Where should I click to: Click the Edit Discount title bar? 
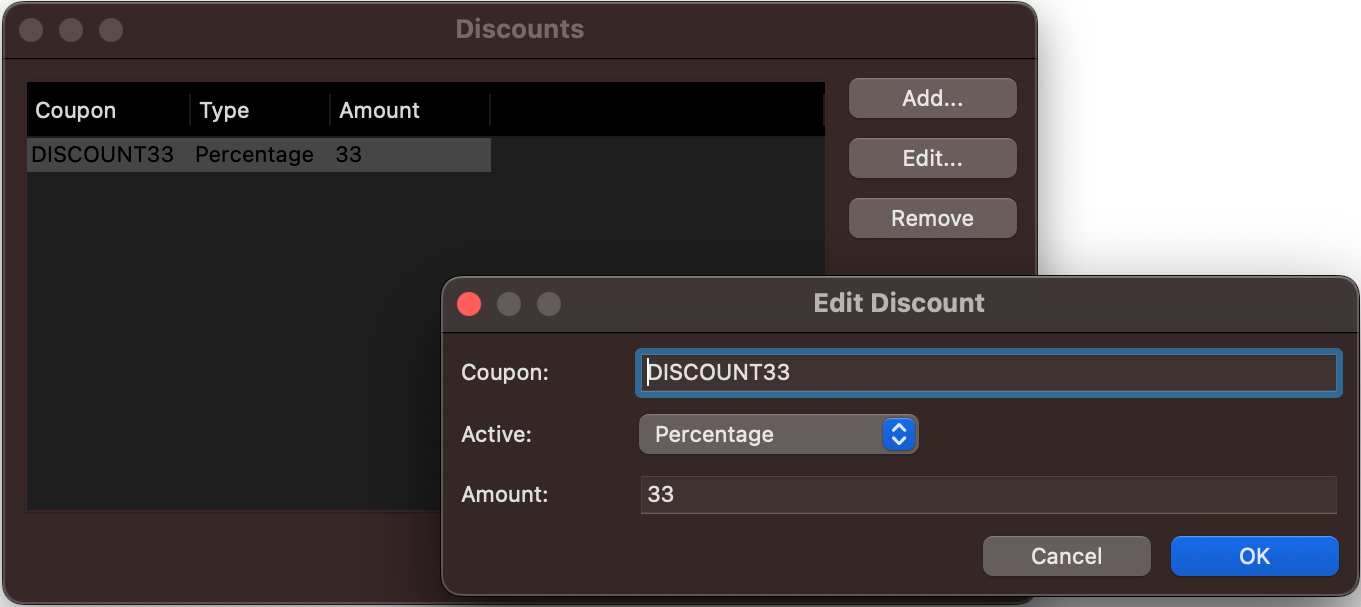pyautogui.click(x=899, y=303)
